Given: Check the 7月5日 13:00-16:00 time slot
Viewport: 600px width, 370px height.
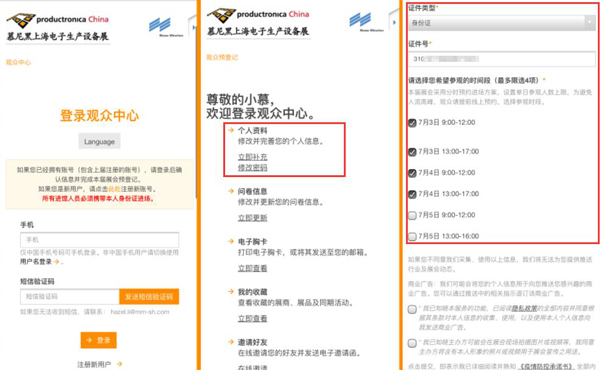Looking at the screenshot, I should point(412,236).
